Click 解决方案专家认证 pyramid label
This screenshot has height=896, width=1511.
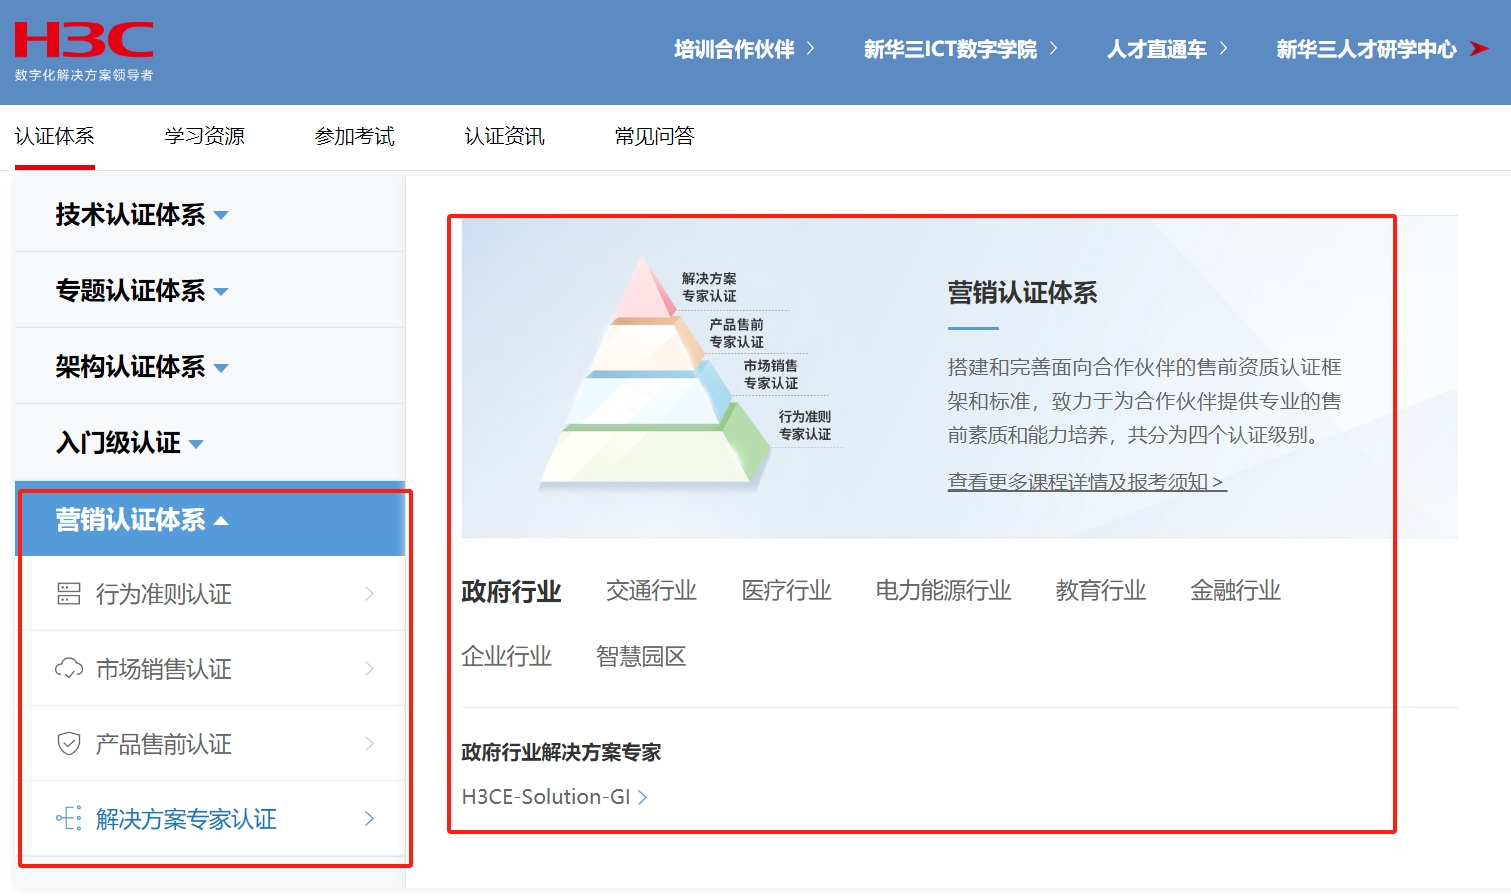(709, 287)
